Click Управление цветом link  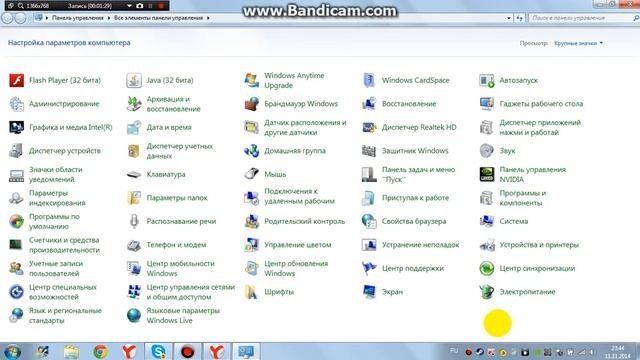pyautogui.click(x=298, y=245)
